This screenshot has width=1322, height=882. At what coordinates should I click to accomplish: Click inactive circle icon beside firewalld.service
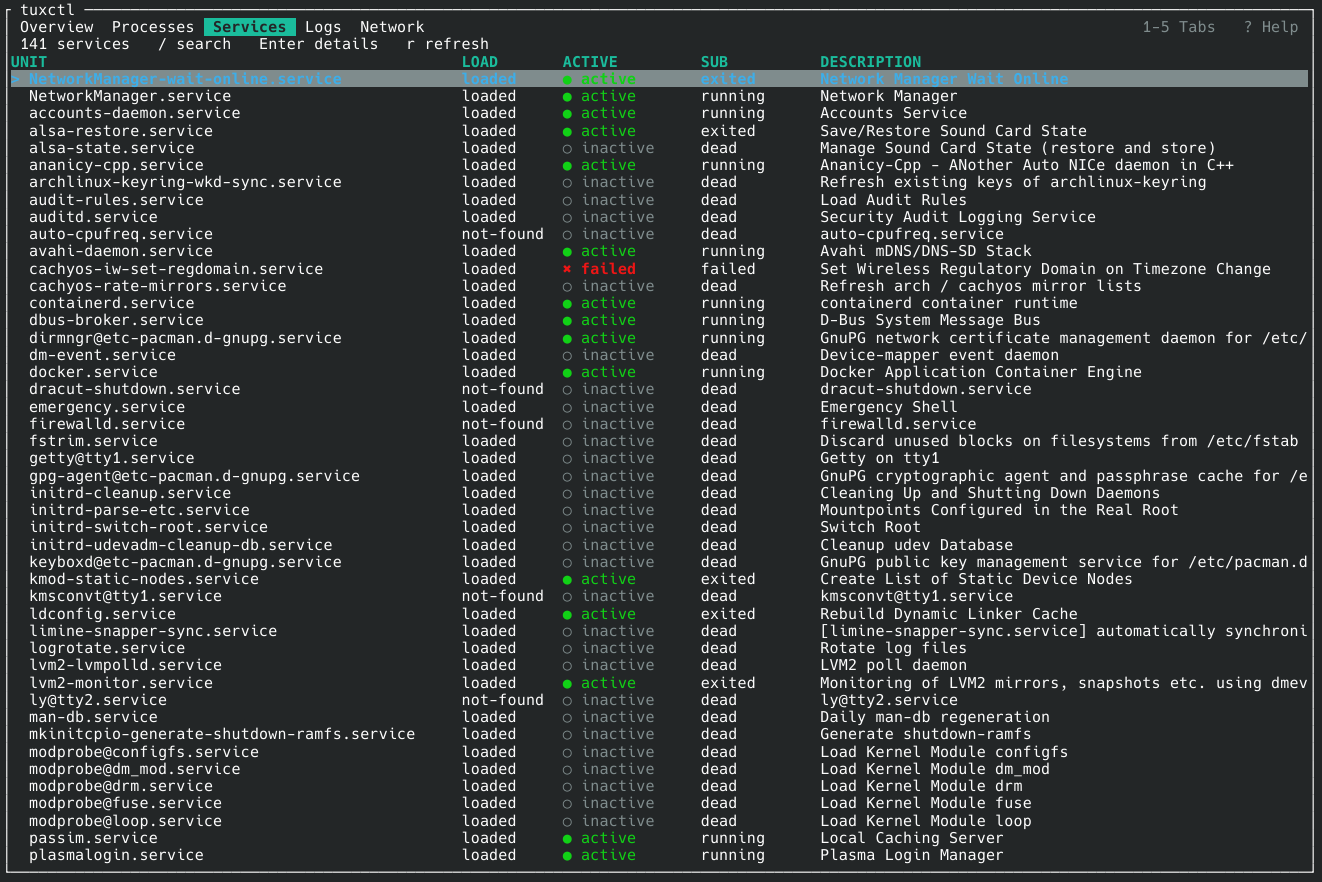click(x=567, y=424)
